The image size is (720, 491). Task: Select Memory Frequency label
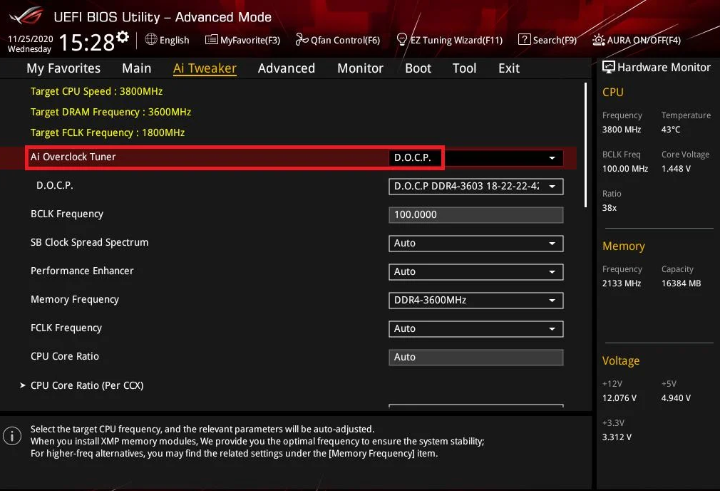(x=75, y=299)
